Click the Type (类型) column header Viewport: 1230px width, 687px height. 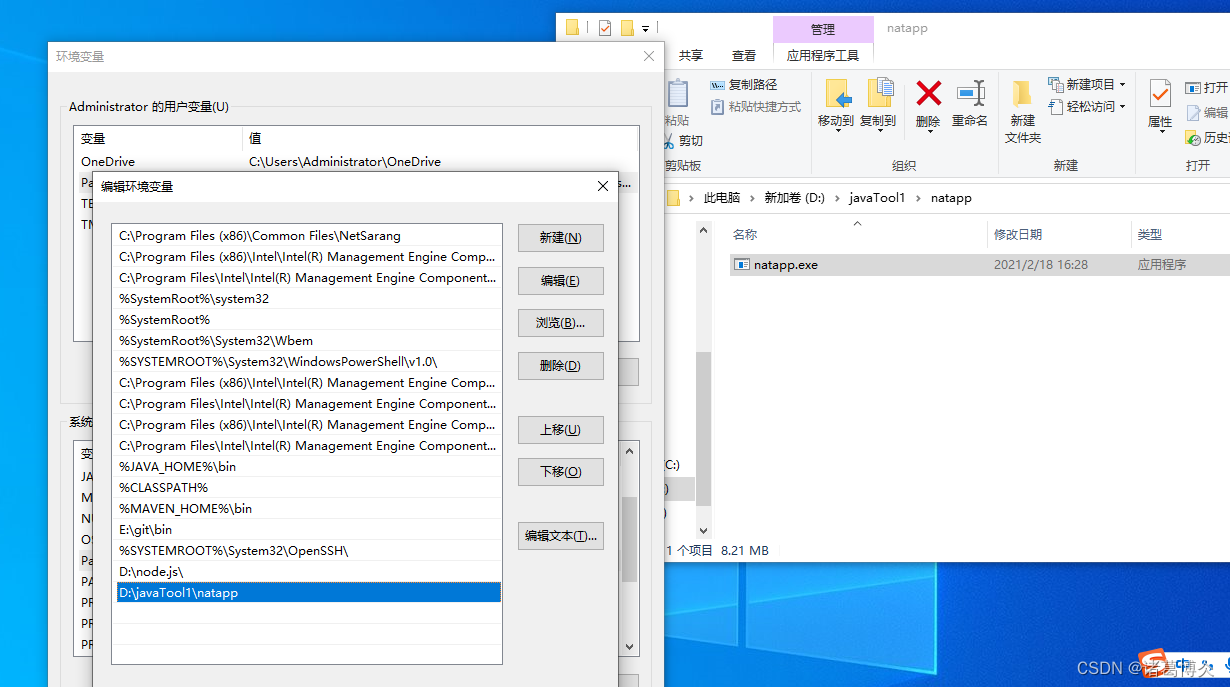pos(1150,234)
